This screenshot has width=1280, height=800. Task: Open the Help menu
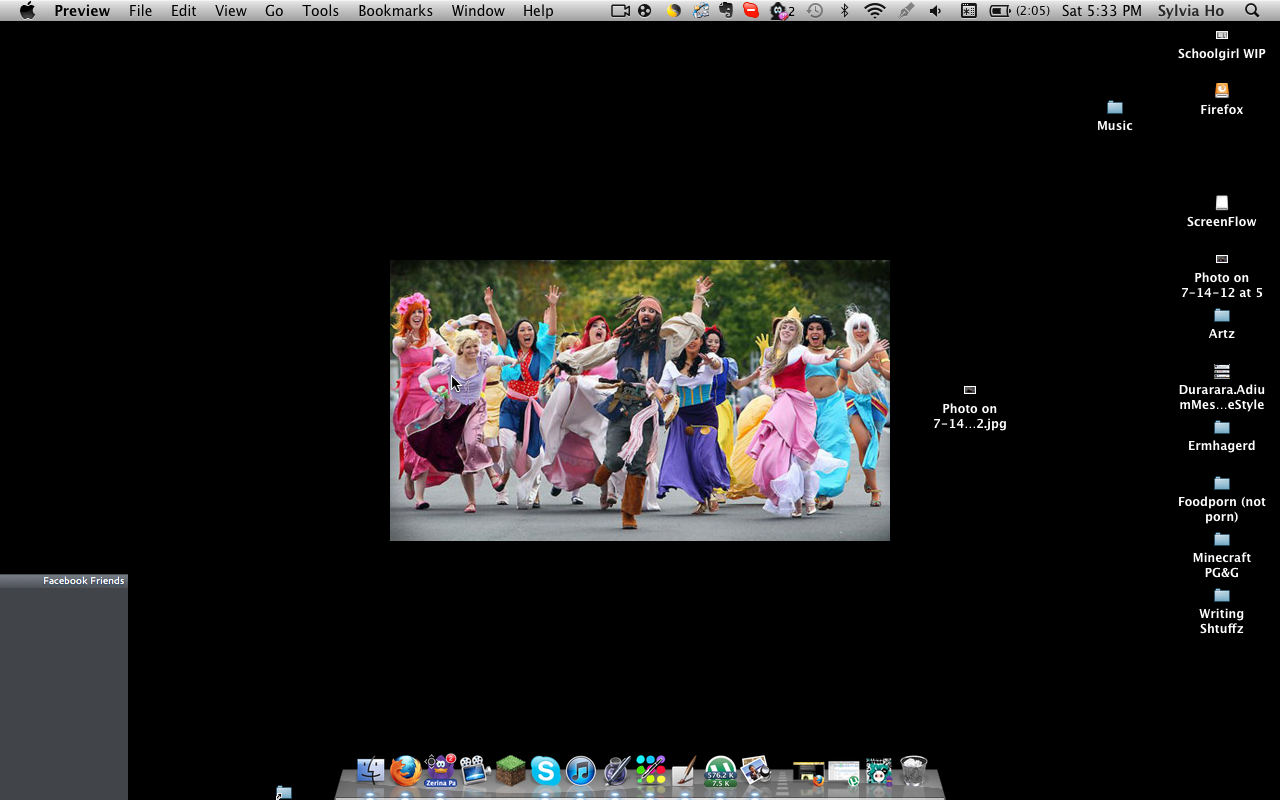538,11
